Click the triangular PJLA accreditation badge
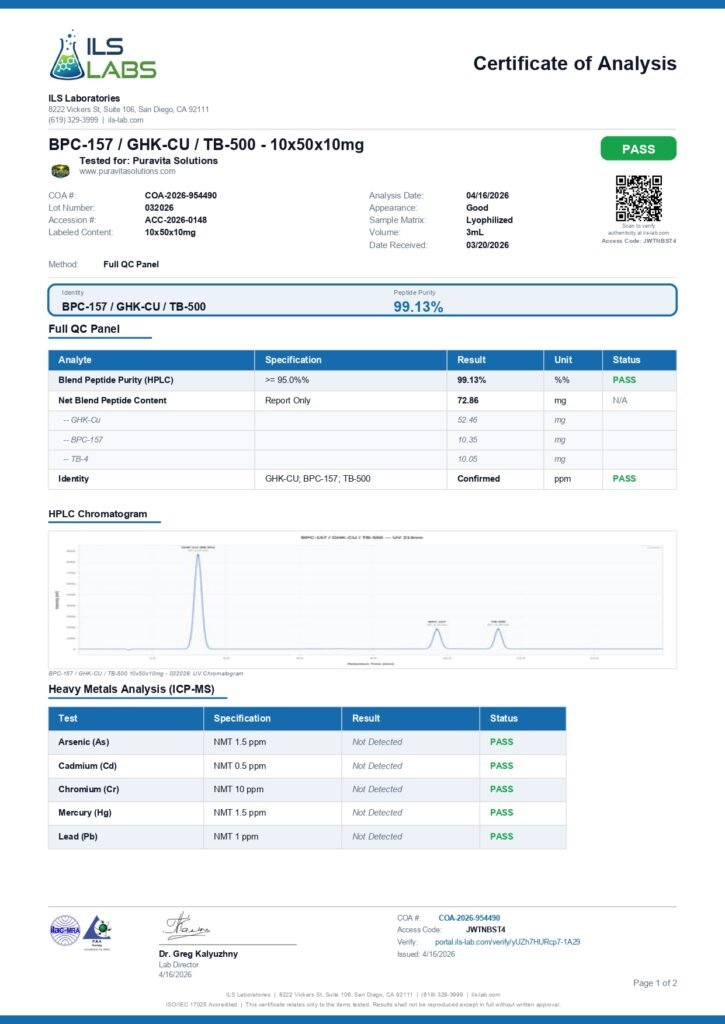 pyautogui.click(x=97, y=931)
